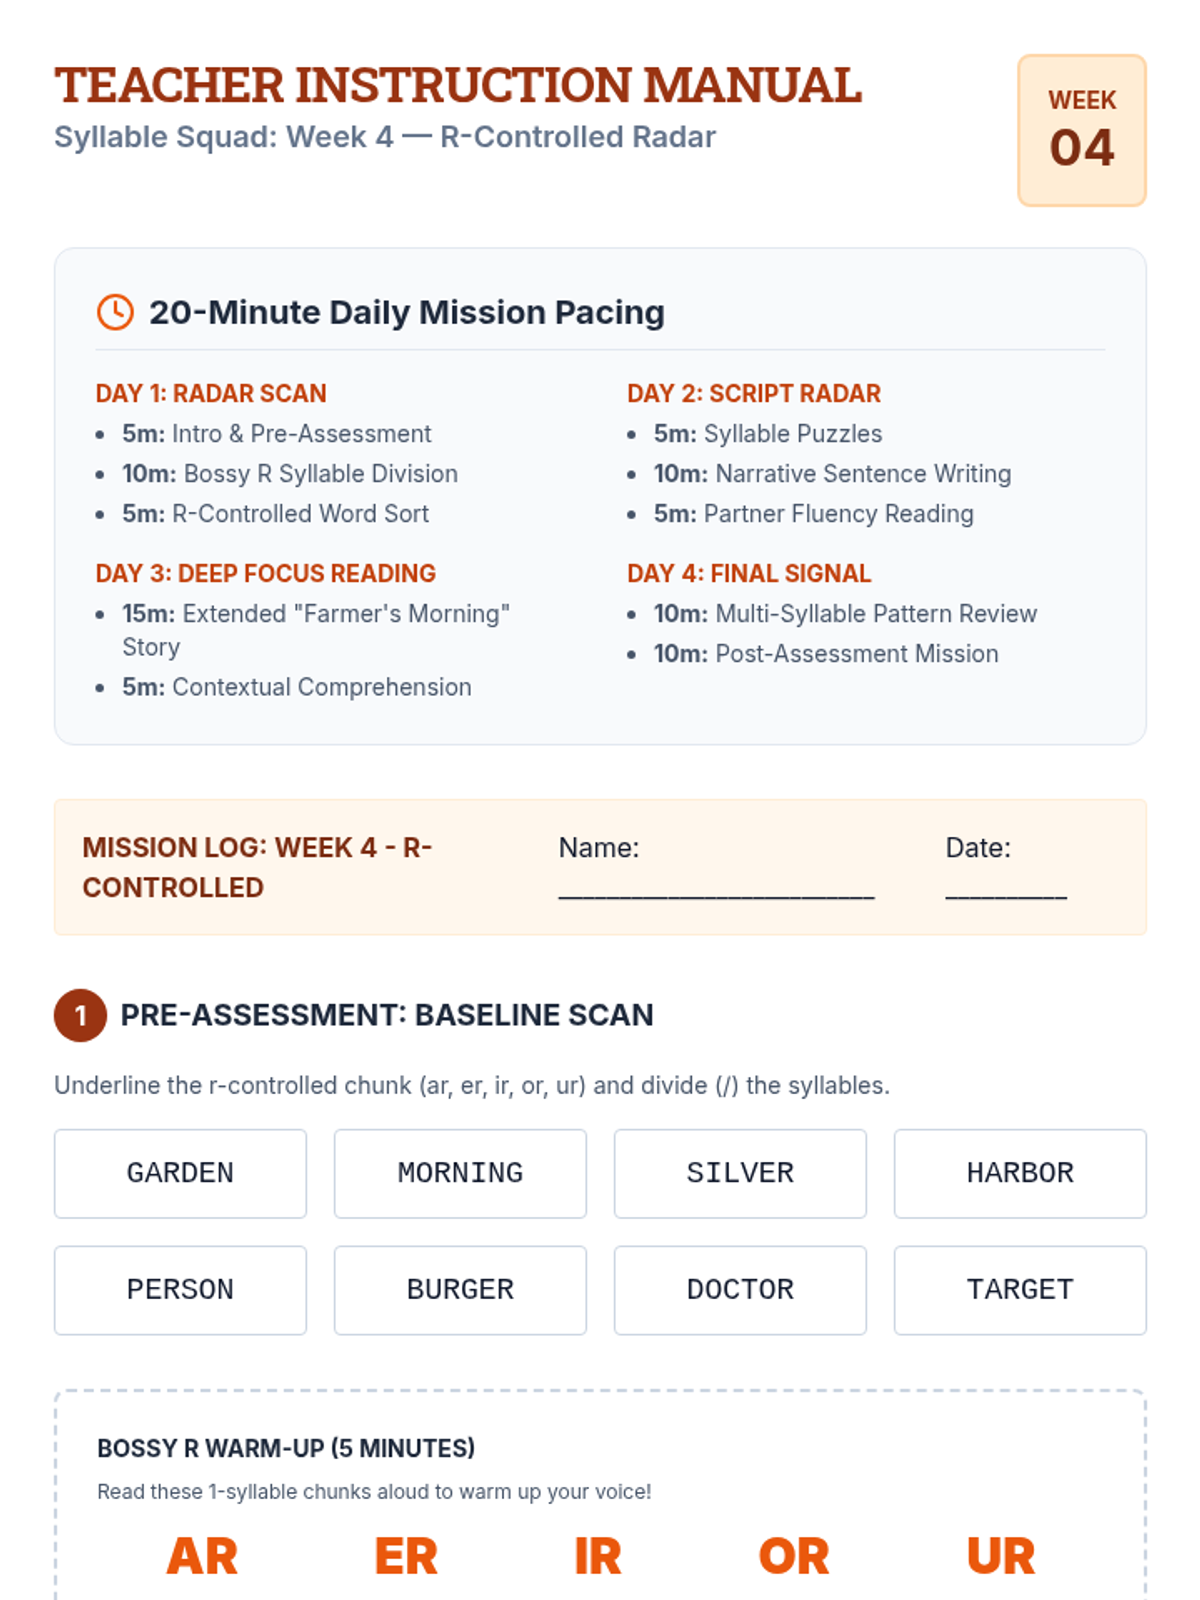
Task: Choose the PERSON word box
Action: click(x=180, y=1290)
